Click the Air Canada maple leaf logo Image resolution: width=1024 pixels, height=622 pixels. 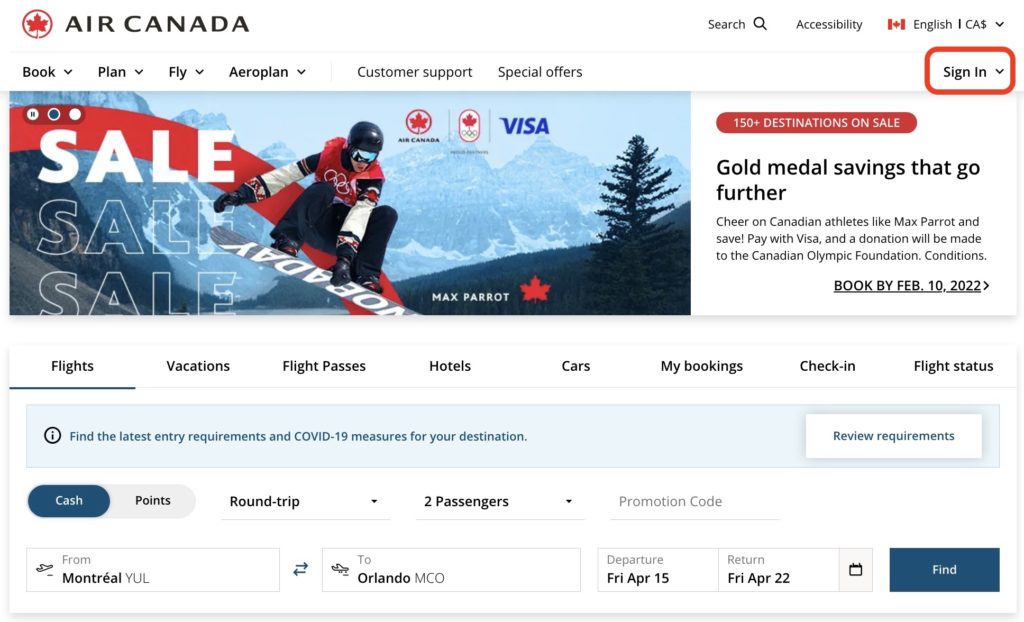pos(37,24)
